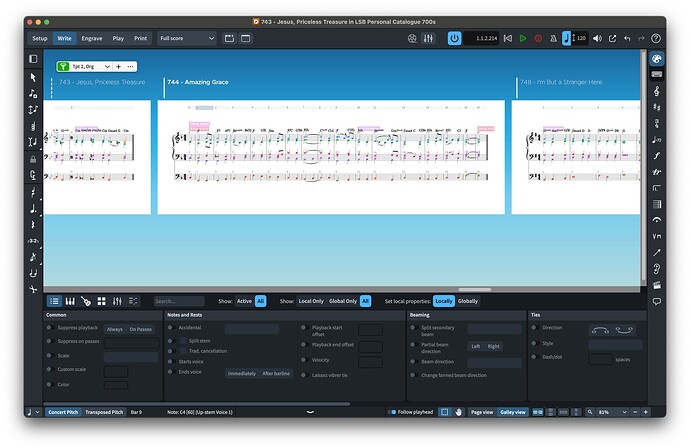This screenshot has height=448, width=690.
Task: Enable the Suppress playback property toggle
Action: click(49, 327)
